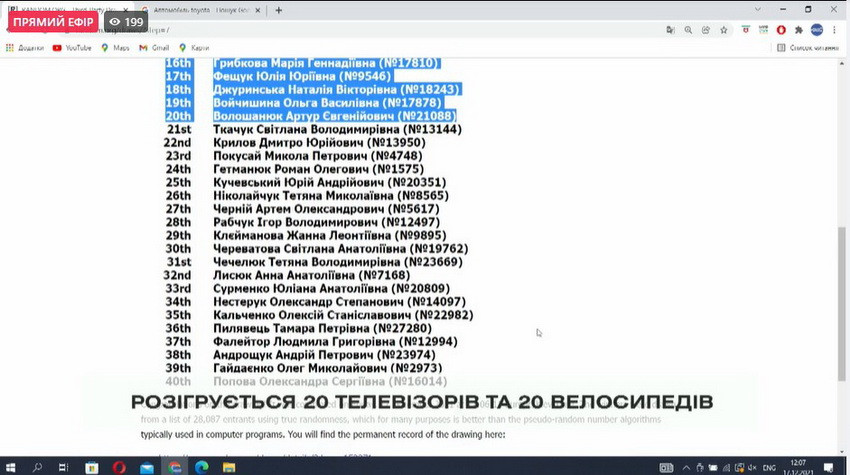Open Windows Start menu
Screen dimensions: 850x475
(10, 467)
